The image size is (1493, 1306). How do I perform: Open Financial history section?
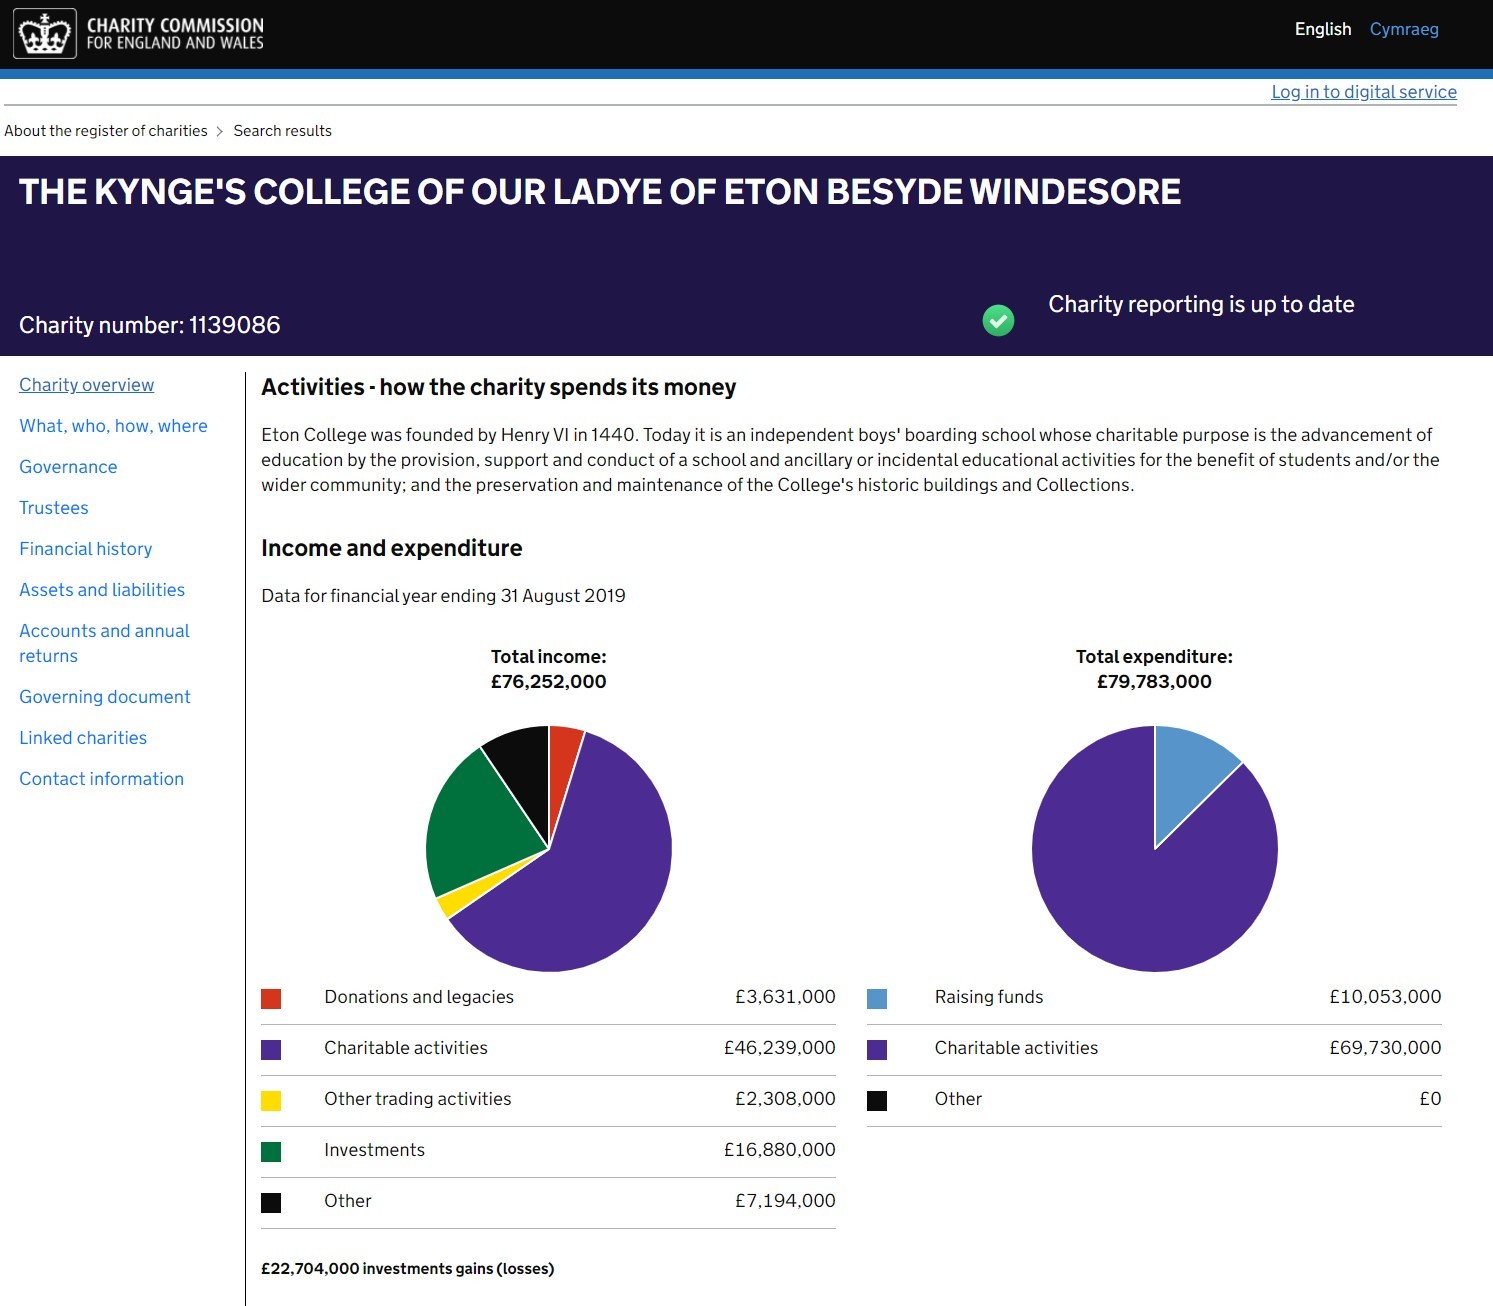point(86,549)
